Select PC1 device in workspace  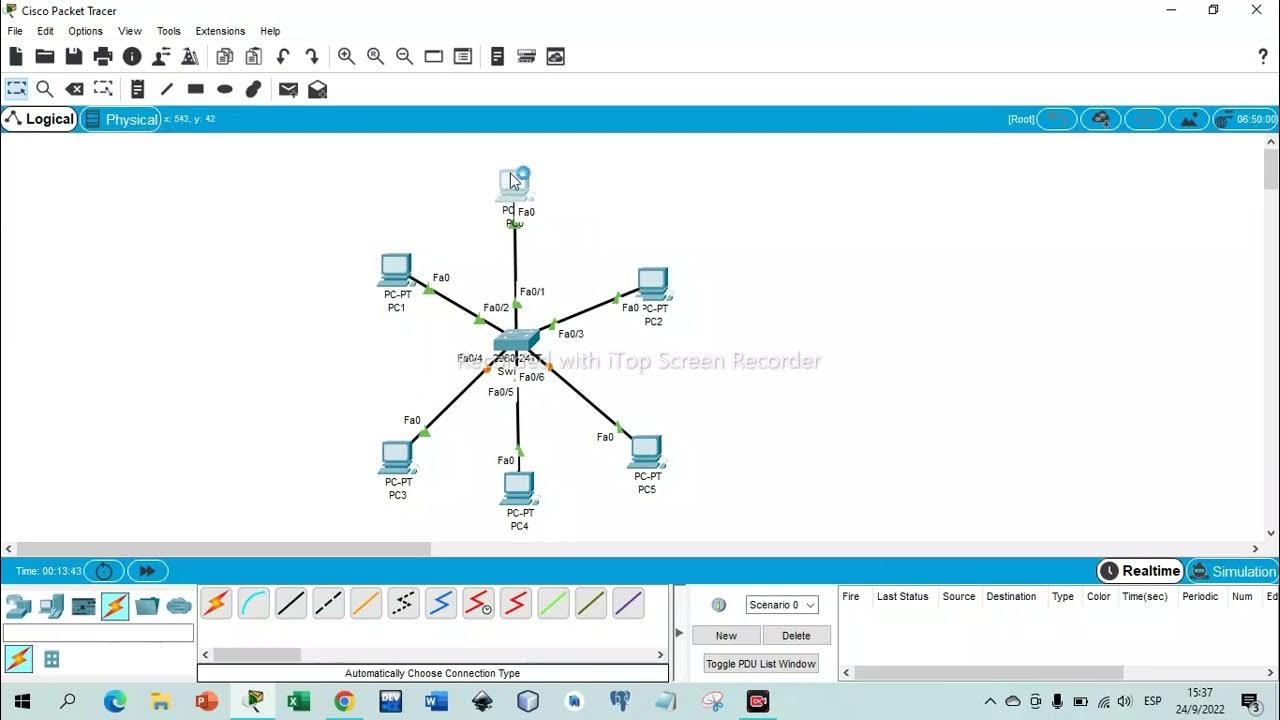pos(396,271)
